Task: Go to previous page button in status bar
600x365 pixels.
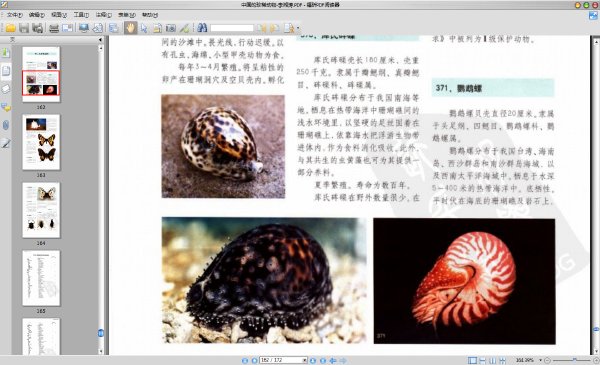Action: pyautogui.click(x=254, y=360)
